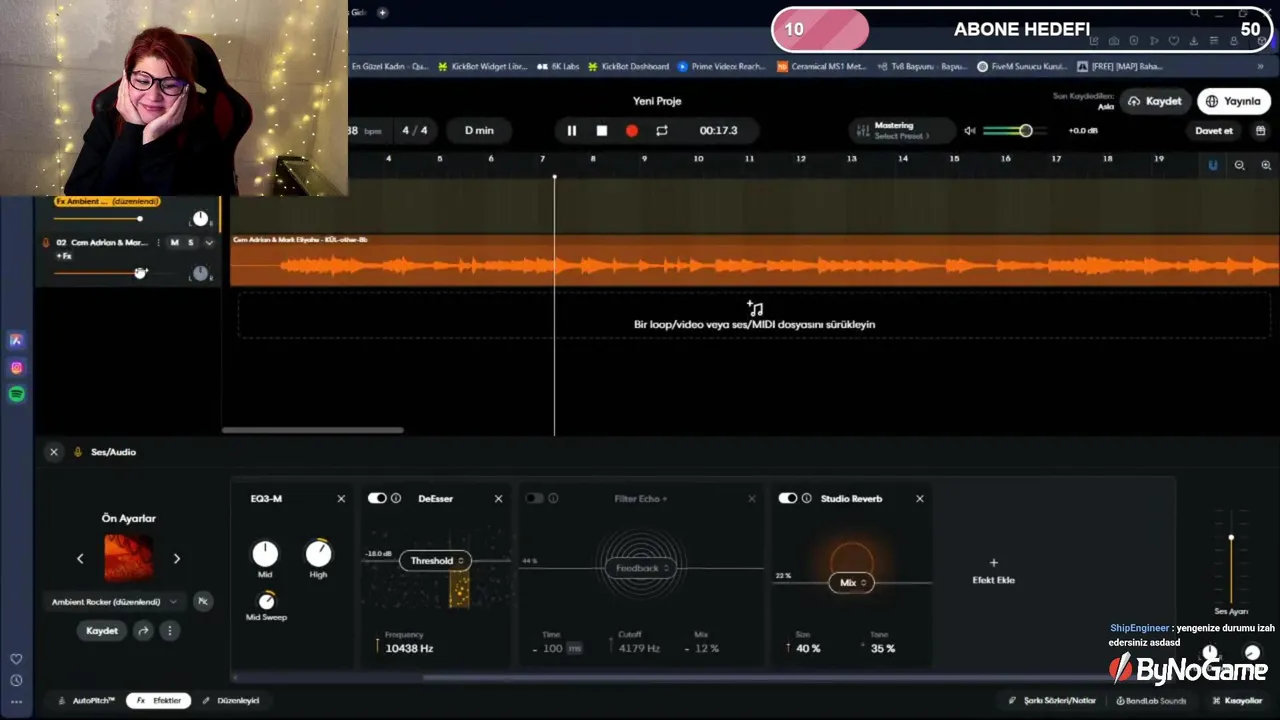Viewport: 1280px width, 720px height.
Task: Toggle the magnet snap icon
Action: click(x=1213, y=165)
